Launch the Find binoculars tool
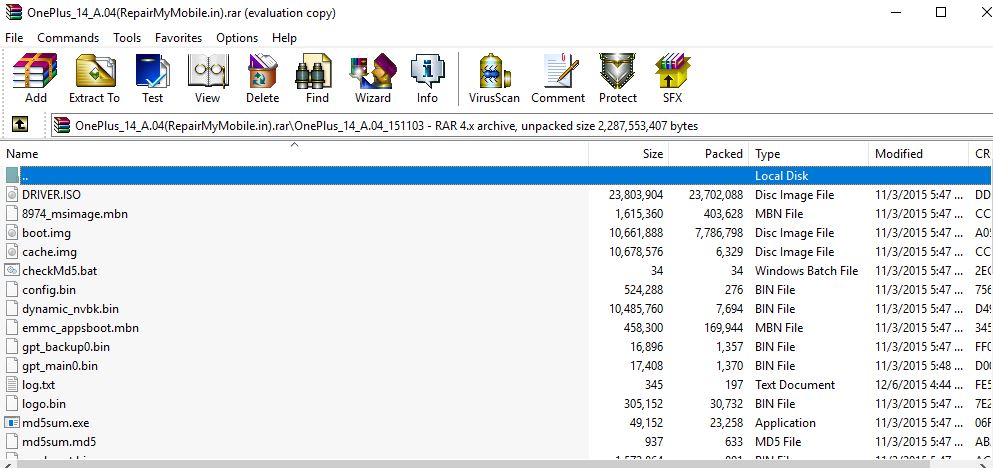 317,79
